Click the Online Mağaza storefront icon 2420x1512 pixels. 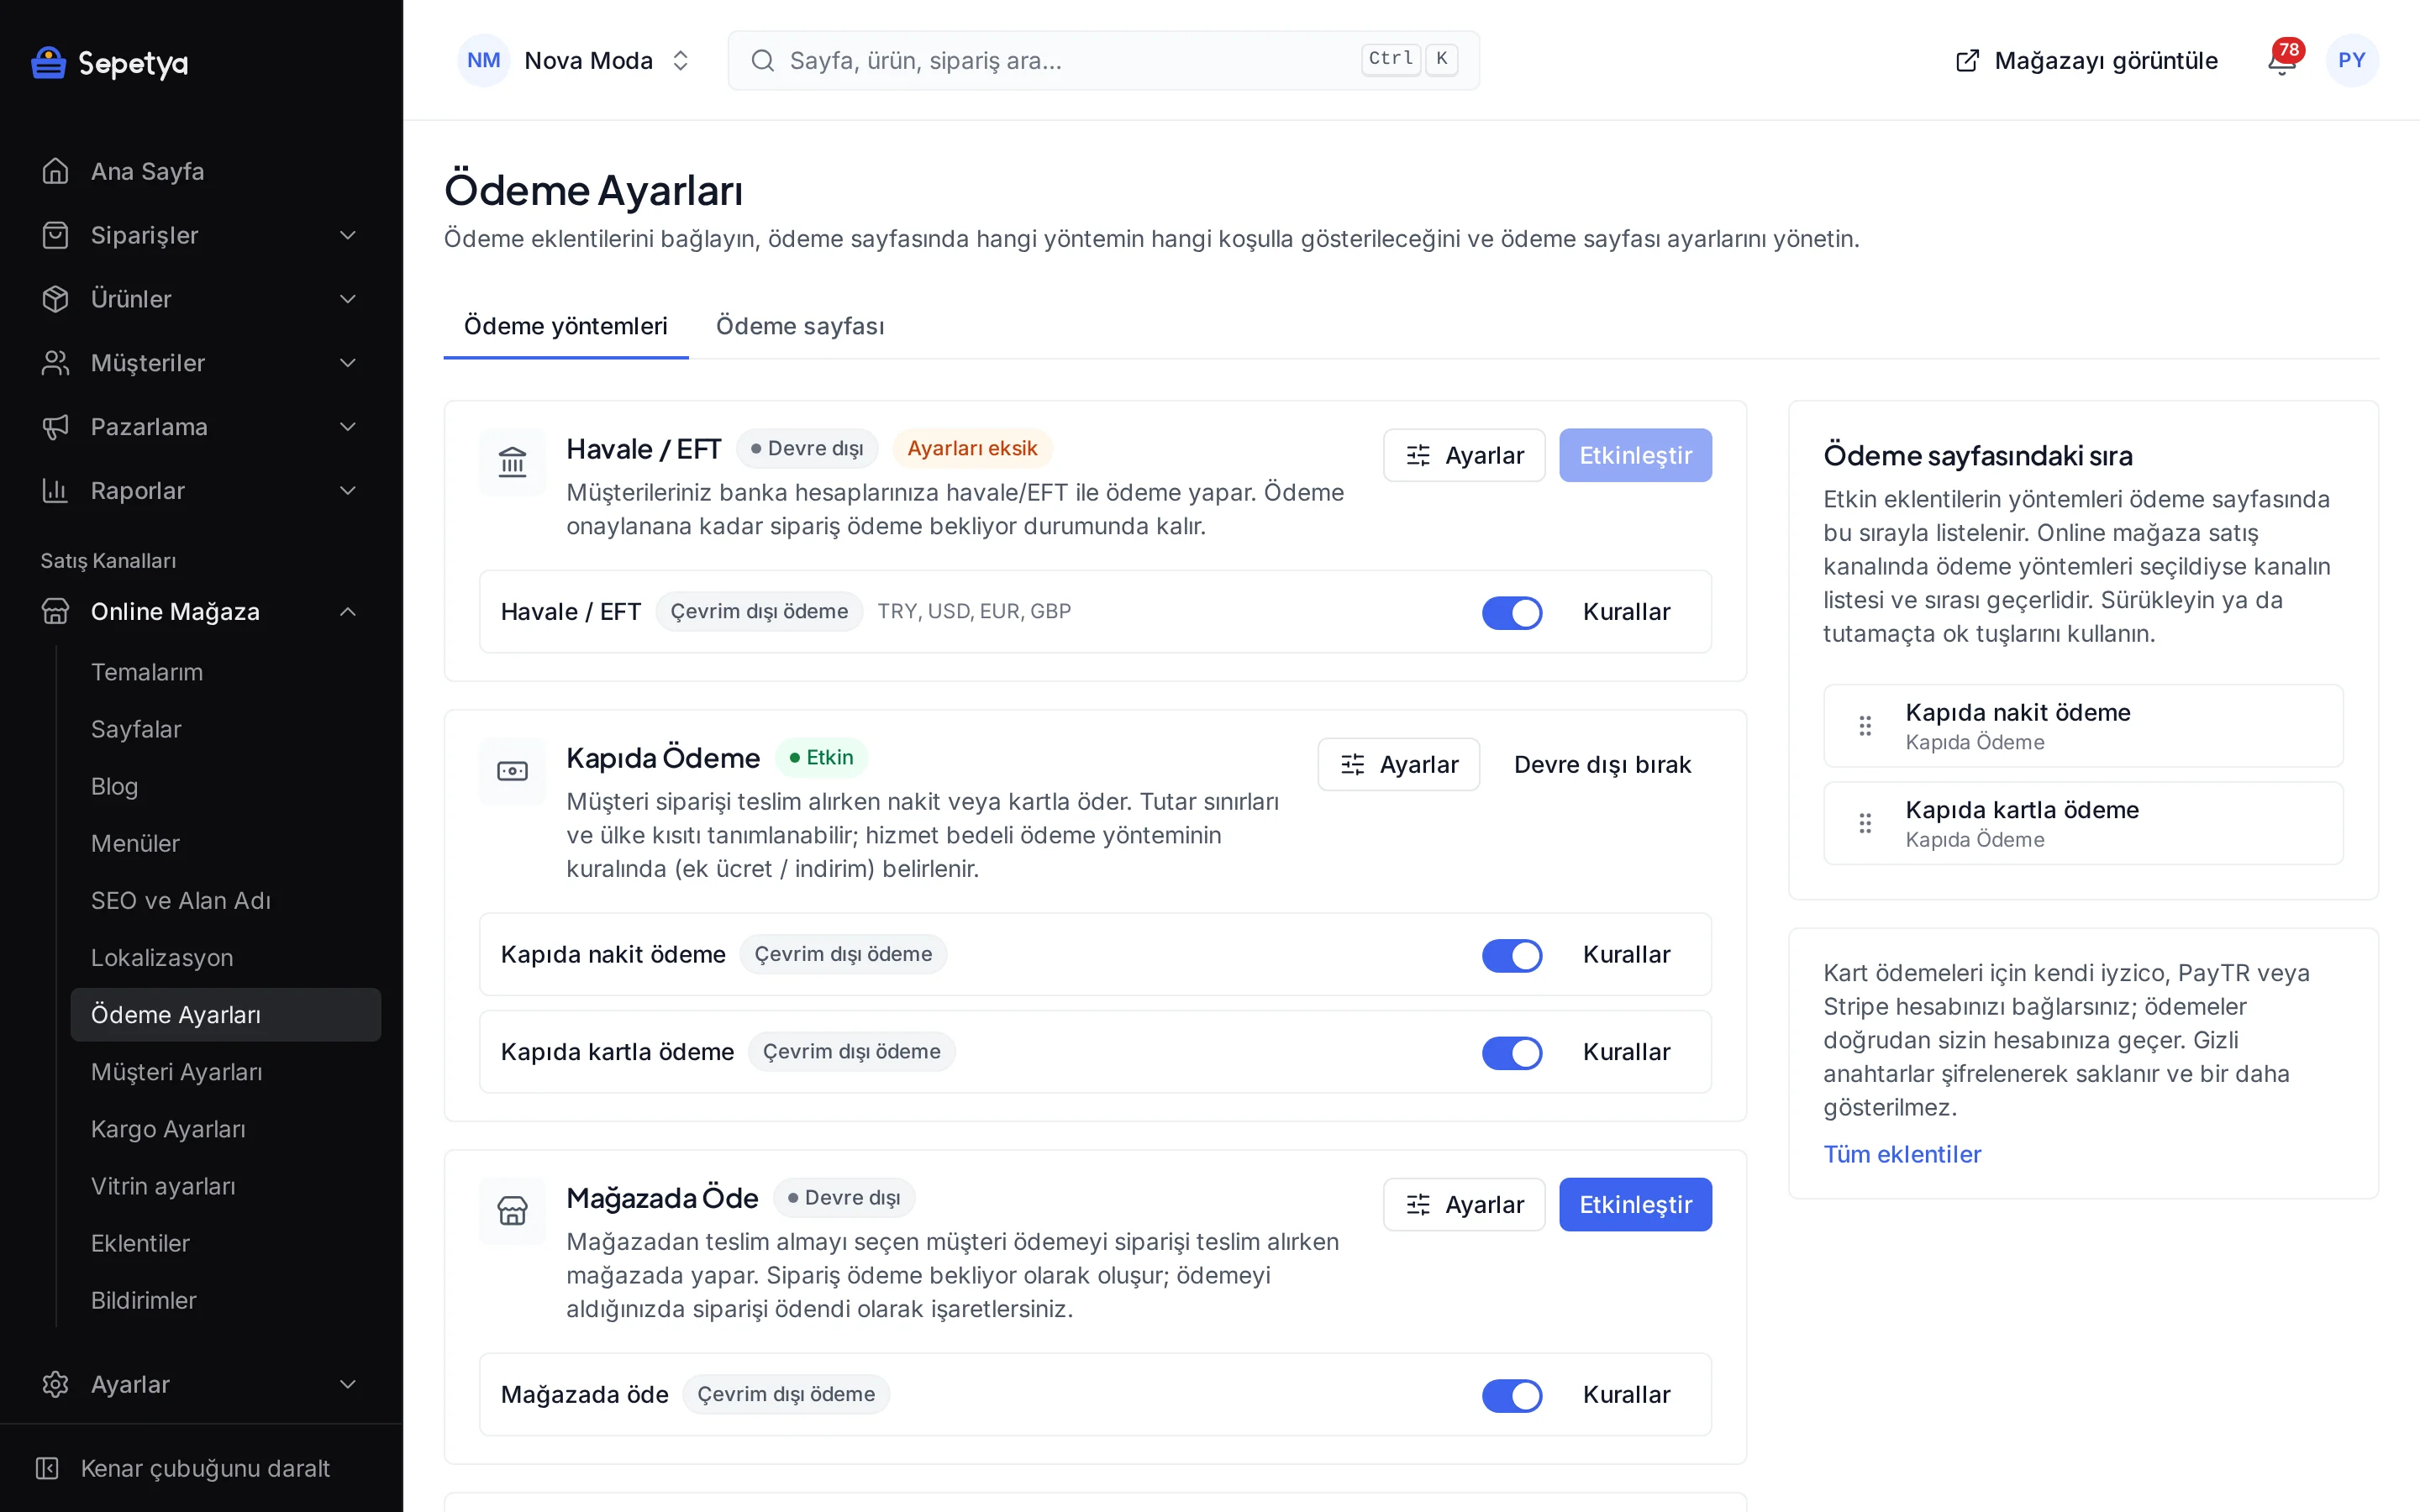point(55,611)
